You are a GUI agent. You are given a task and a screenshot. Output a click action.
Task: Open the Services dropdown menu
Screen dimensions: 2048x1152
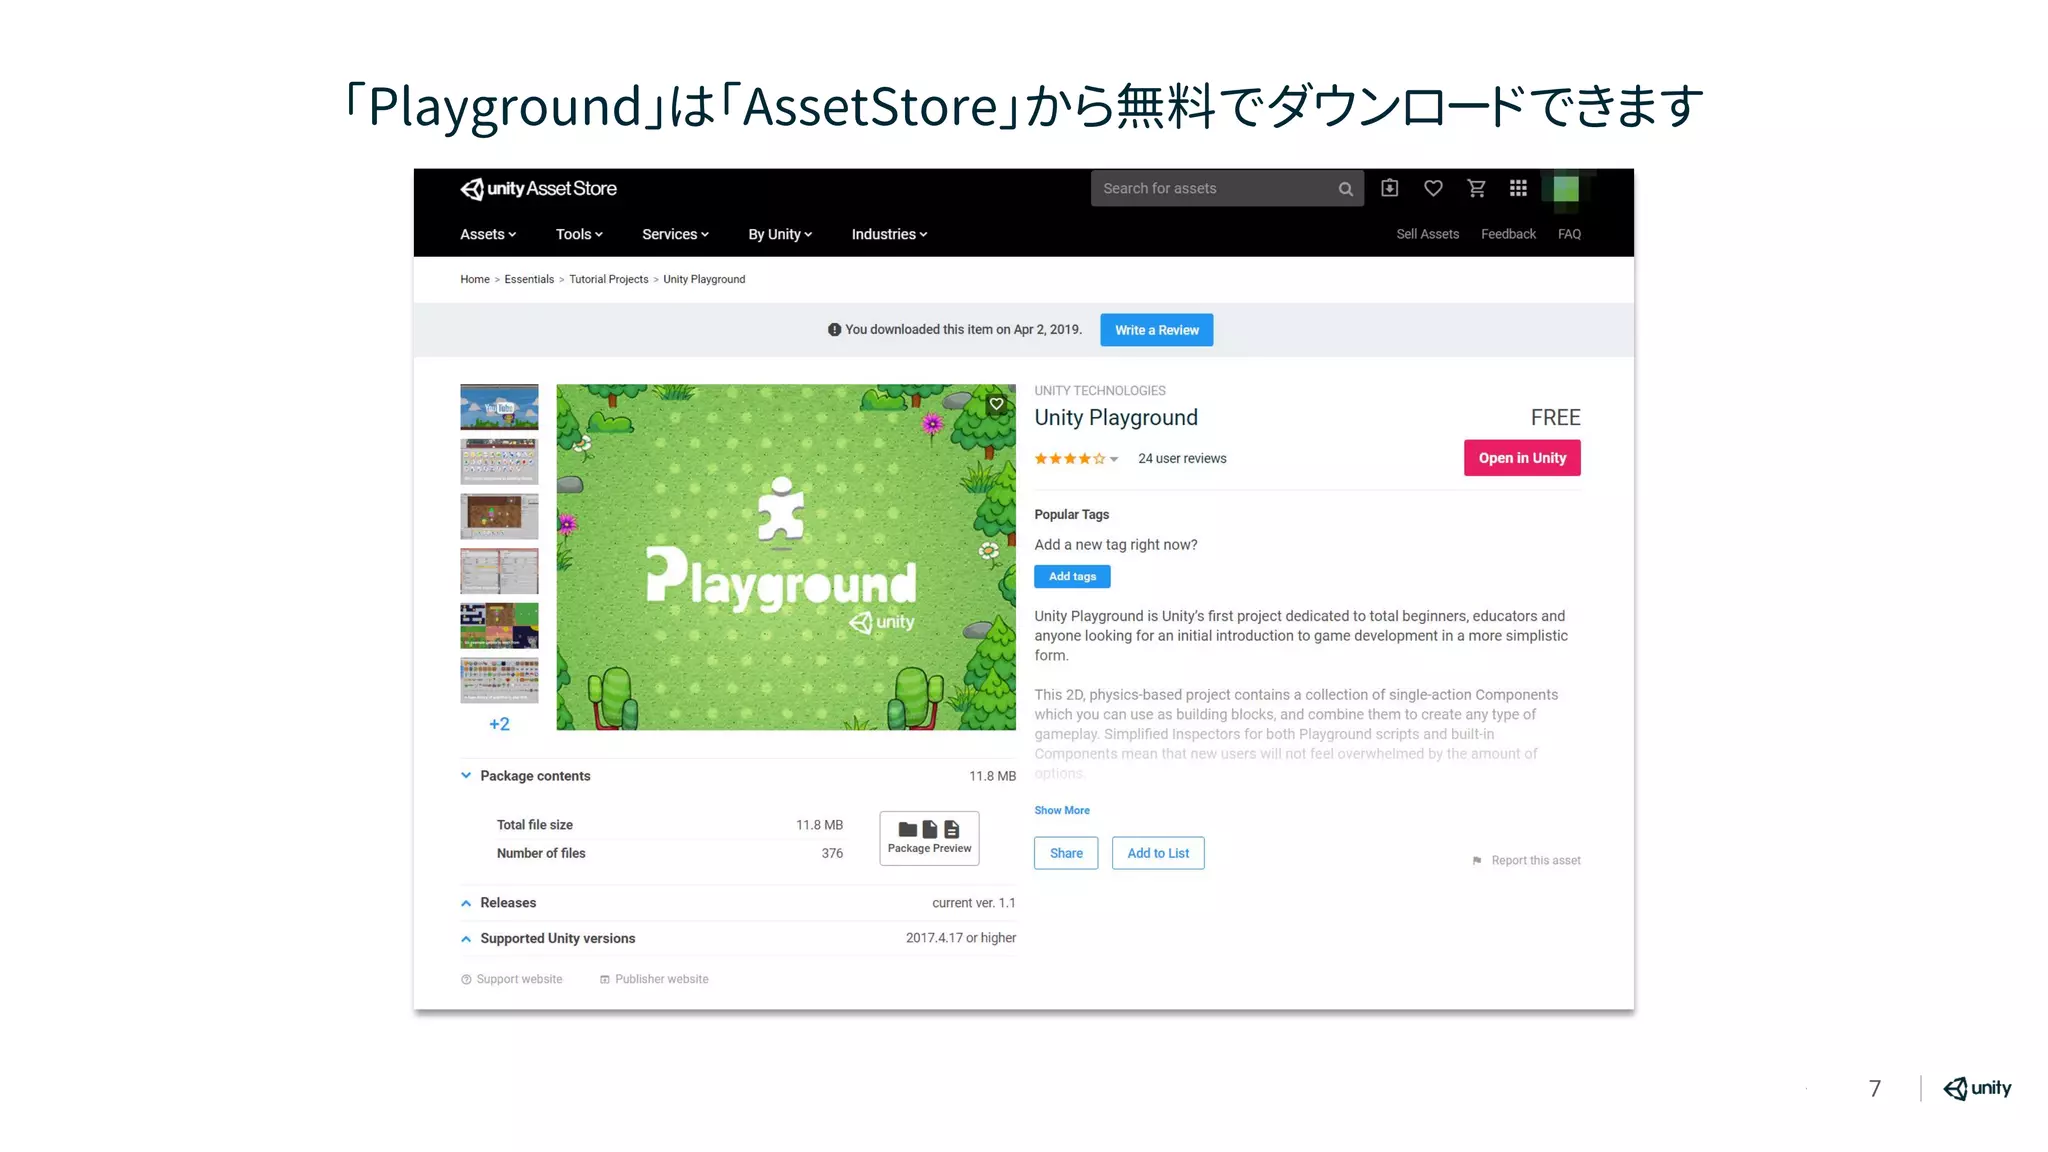pos(675,234)
